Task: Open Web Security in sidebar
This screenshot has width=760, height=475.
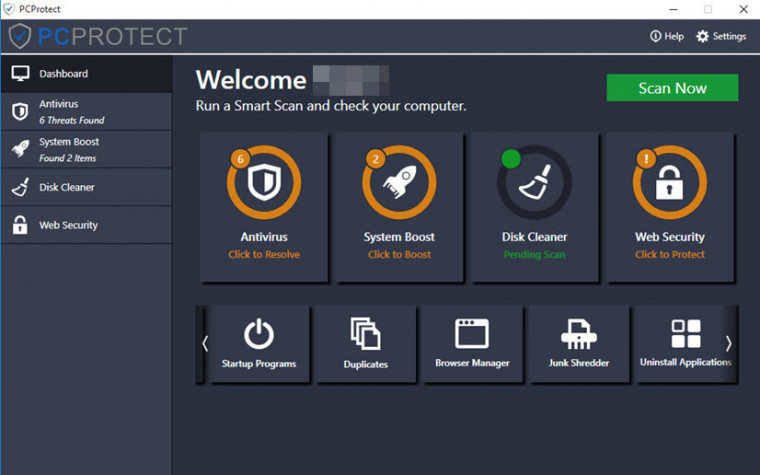Action: (86, 225)
